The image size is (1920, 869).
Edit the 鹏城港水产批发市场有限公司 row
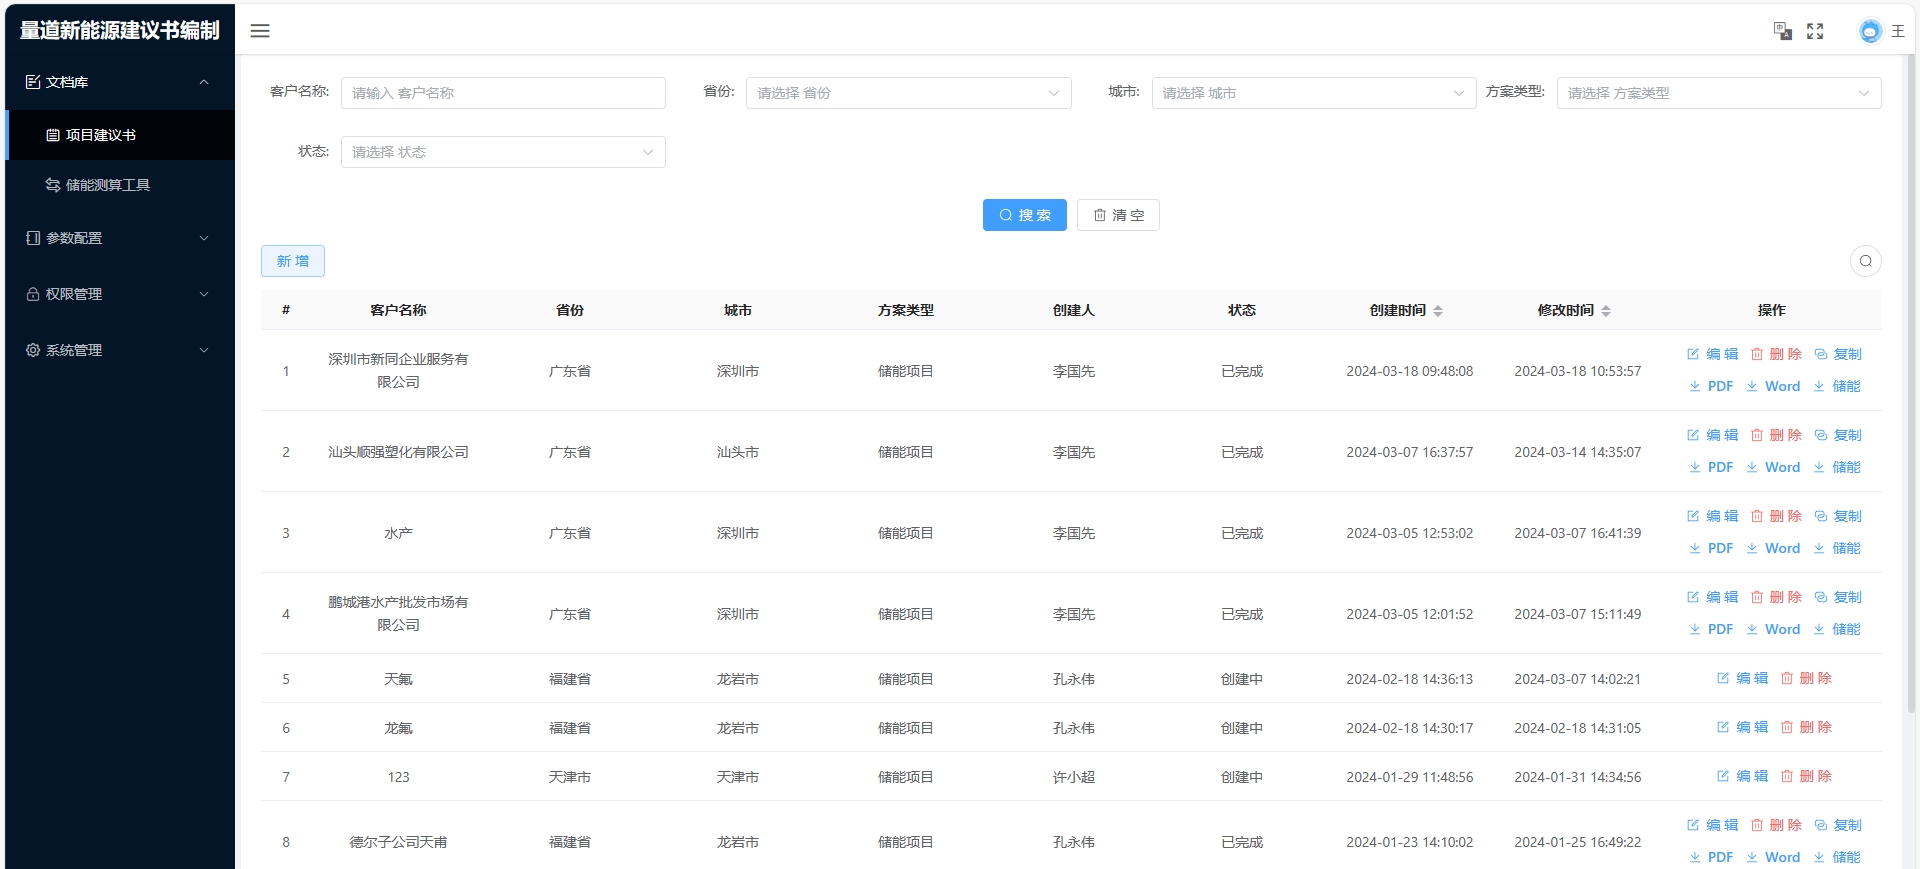pyautogui.click(x=1712, y=597)
